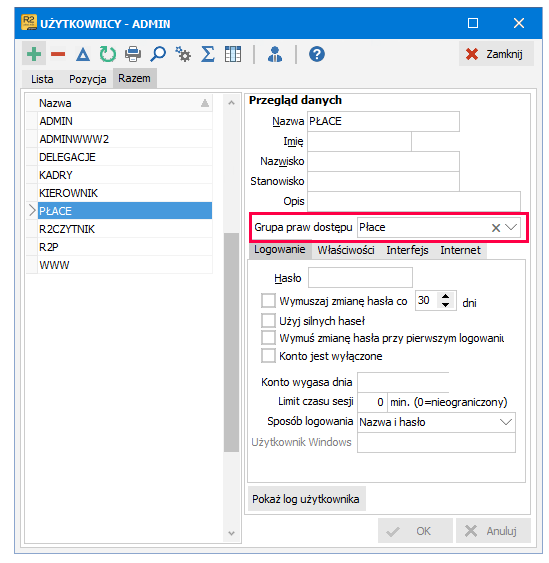The image size is (549, 563).
Task: Click the blue user person icon
Action: [275, 54]
